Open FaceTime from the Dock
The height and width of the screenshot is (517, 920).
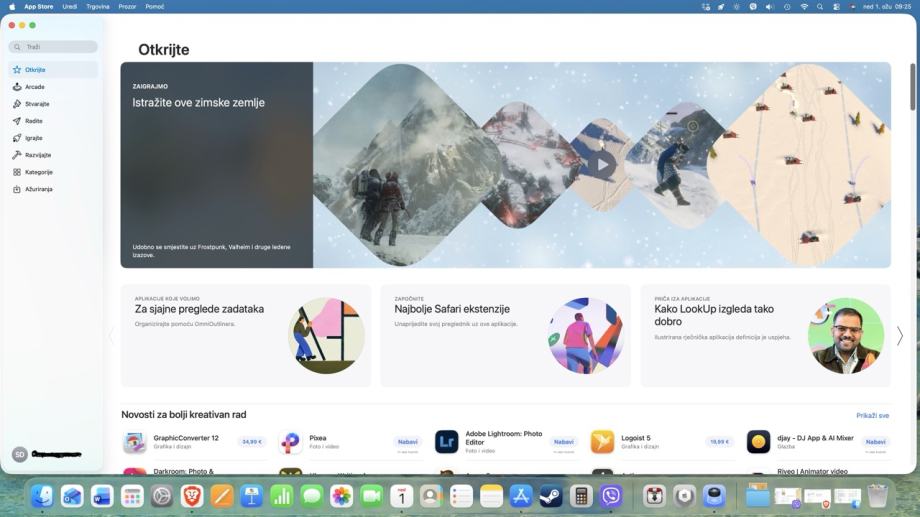pos(371,496)
